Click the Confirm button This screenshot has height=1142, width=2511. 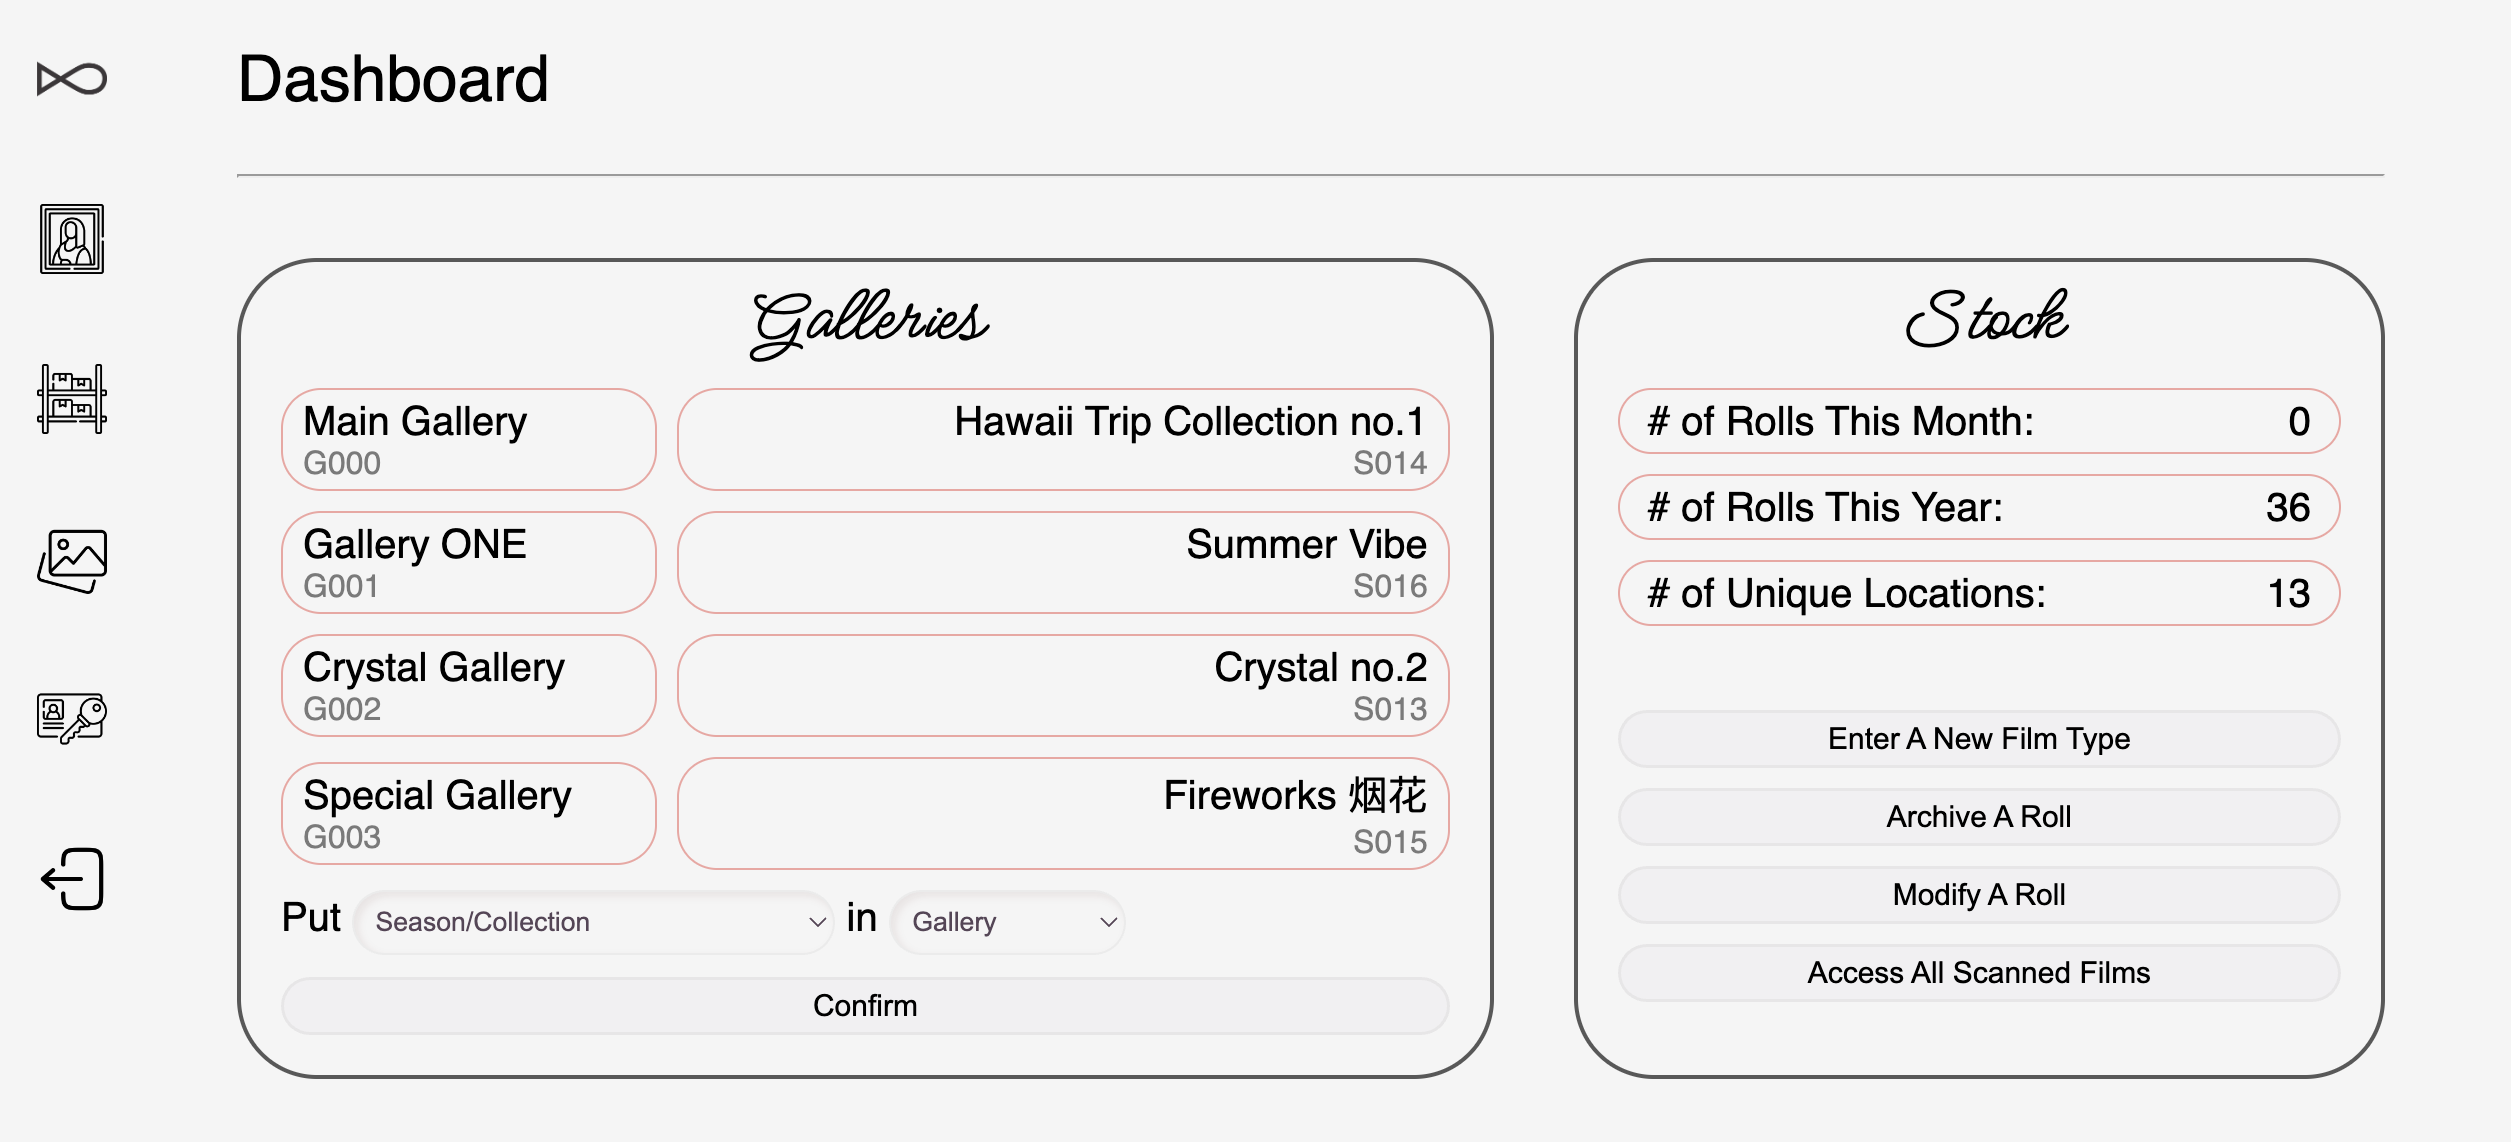point(865,1006)
